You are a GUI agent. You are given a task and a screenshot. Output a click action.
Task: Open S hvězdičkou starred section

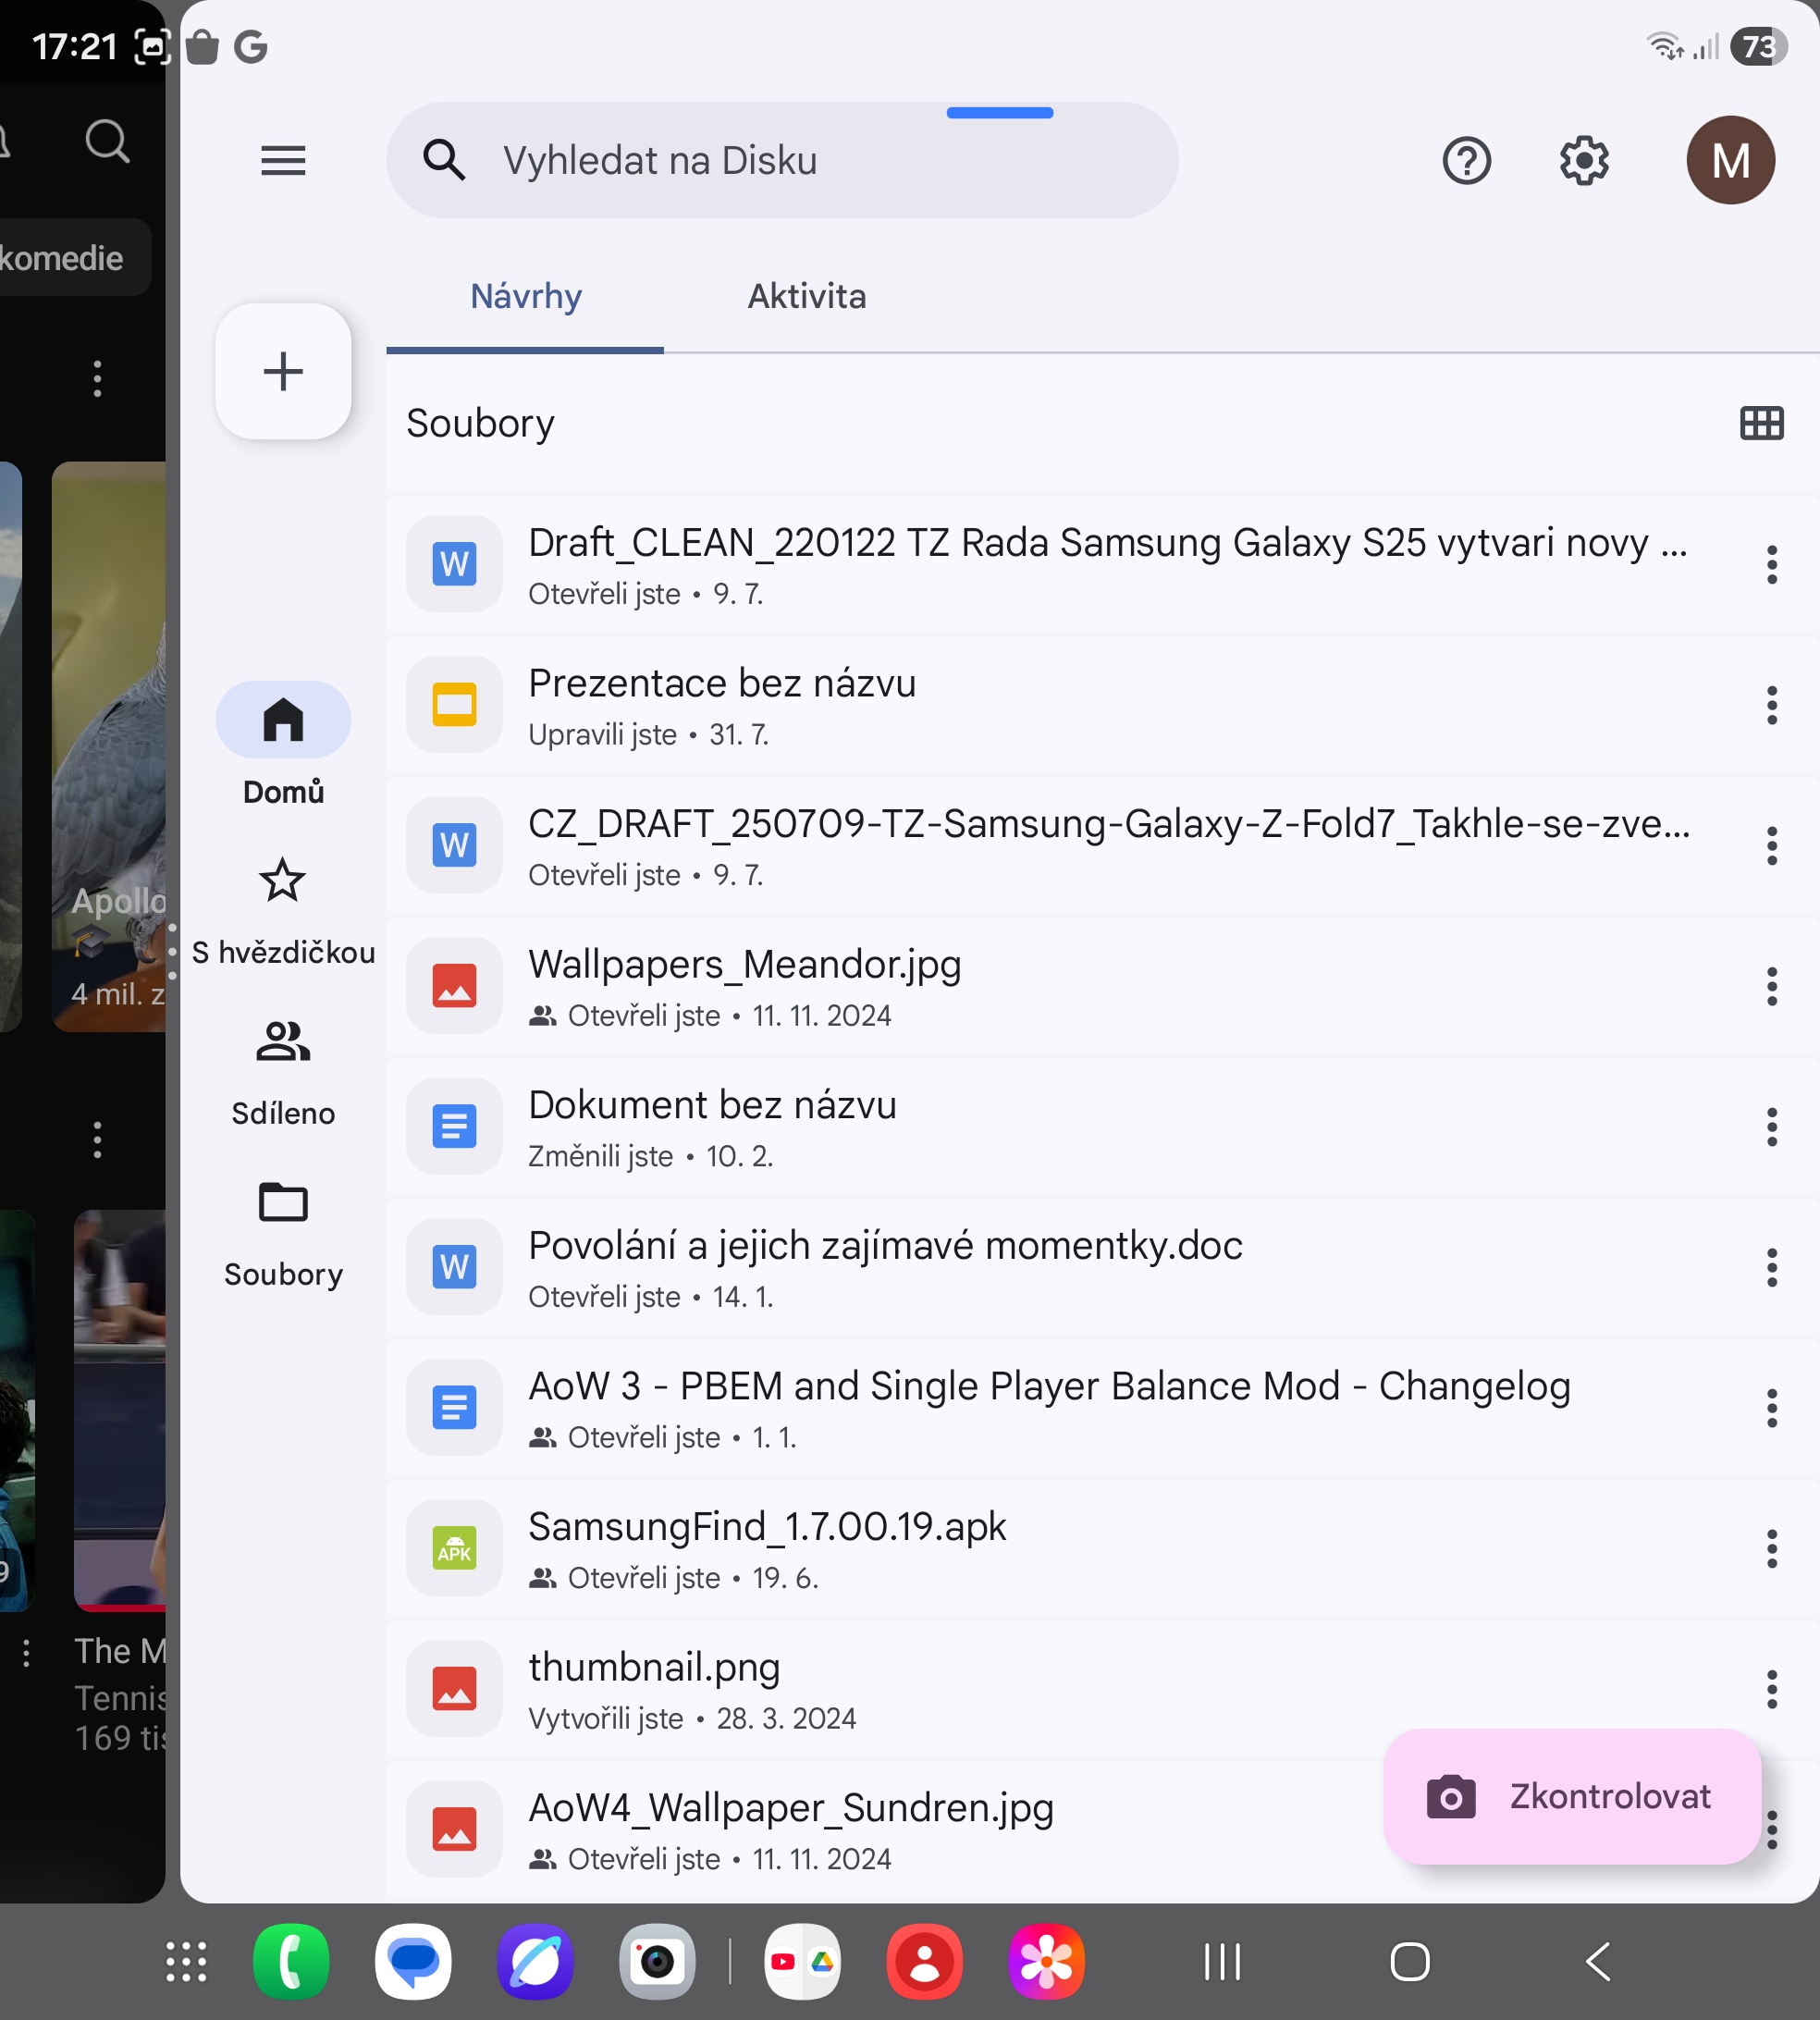point(283,912)
